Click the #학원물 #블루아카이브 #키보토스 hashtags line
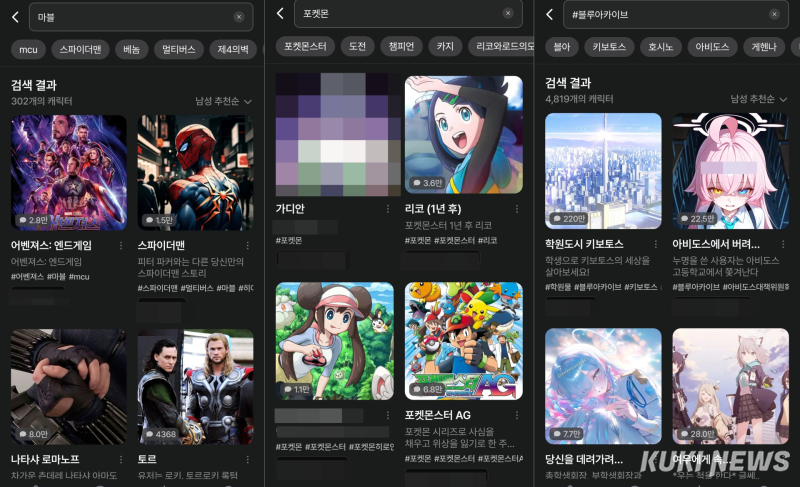This screenshot has width=800, height=487. tap(601, 287)
